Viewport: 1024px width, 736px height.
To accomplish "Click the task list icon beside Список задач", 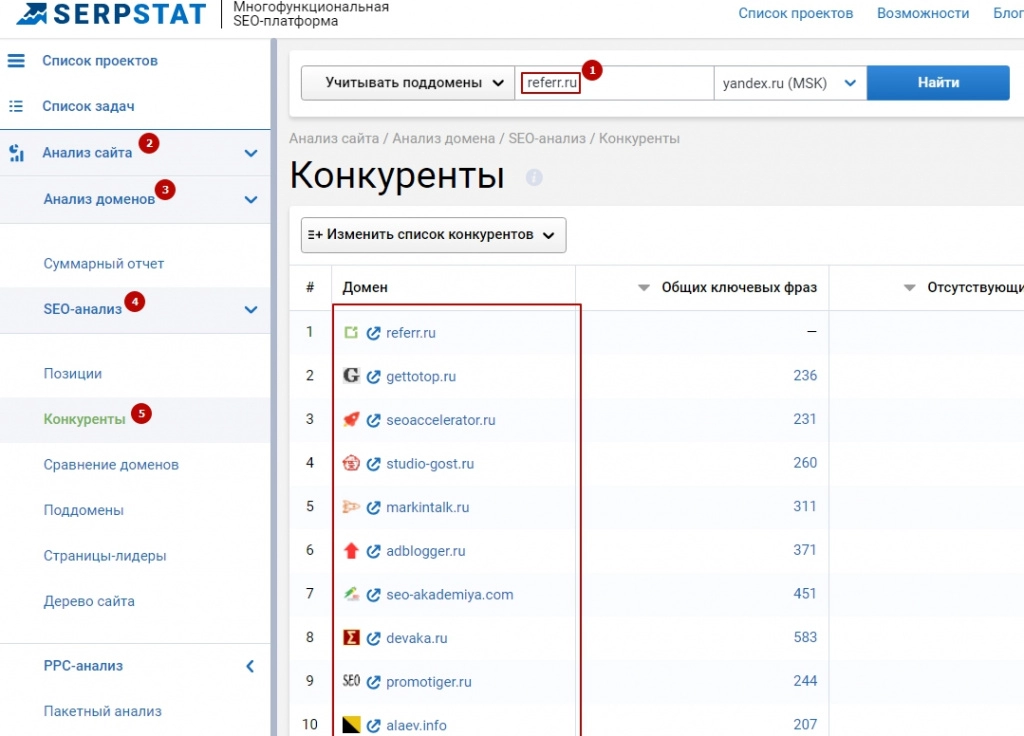I will point(16,106).
